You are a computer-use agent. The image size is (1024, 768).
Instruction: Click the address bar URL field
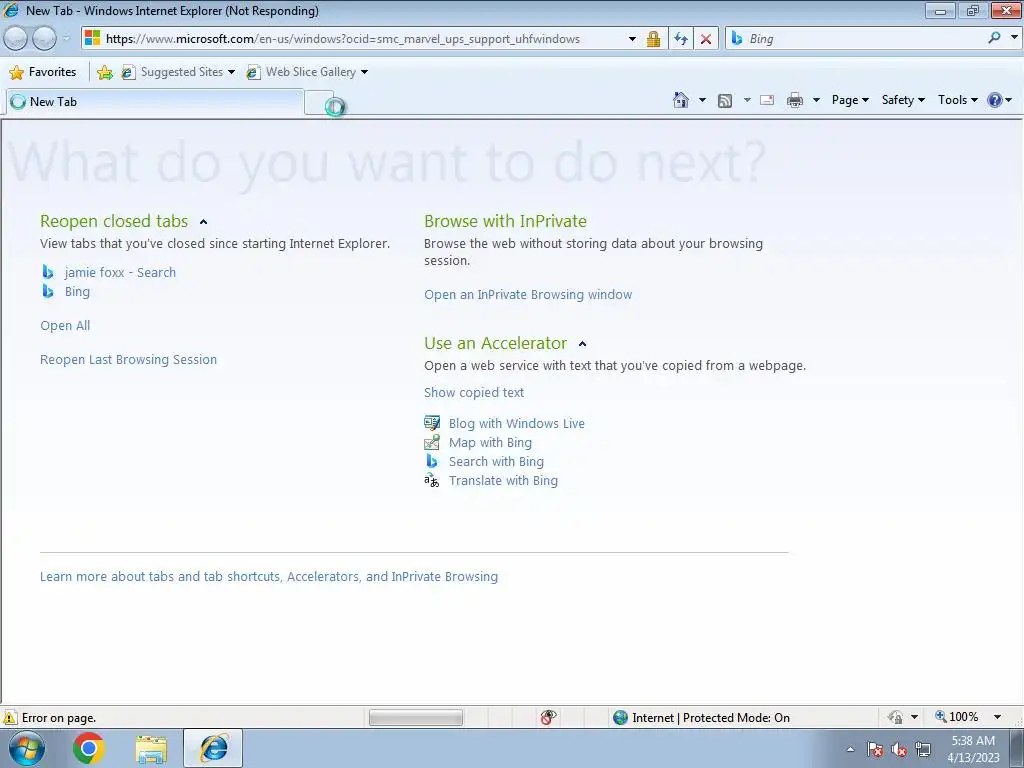click(x=353, y=39)
